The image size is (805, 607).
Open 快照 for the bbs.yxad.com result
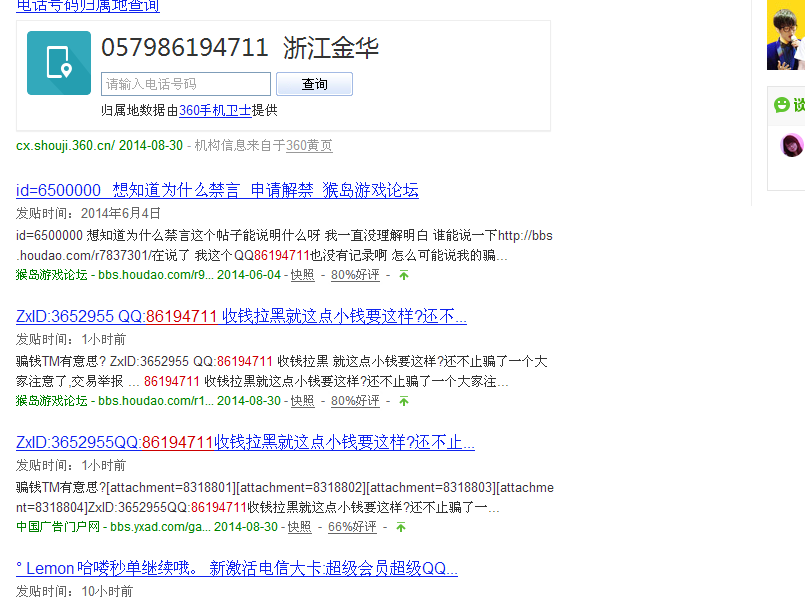pos(299,527)
